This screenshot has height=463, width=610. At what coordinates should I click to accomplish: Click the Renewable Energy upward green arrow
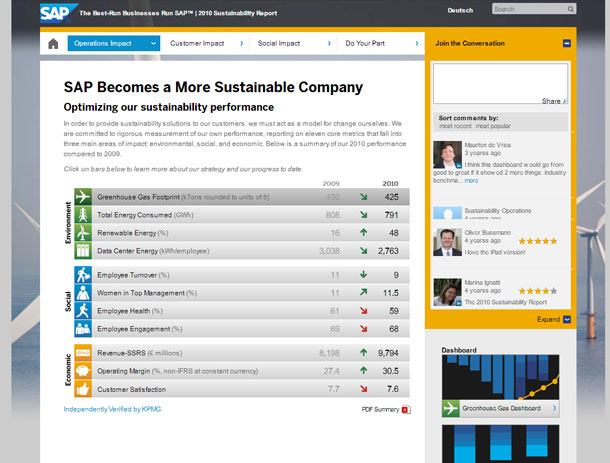363,232
